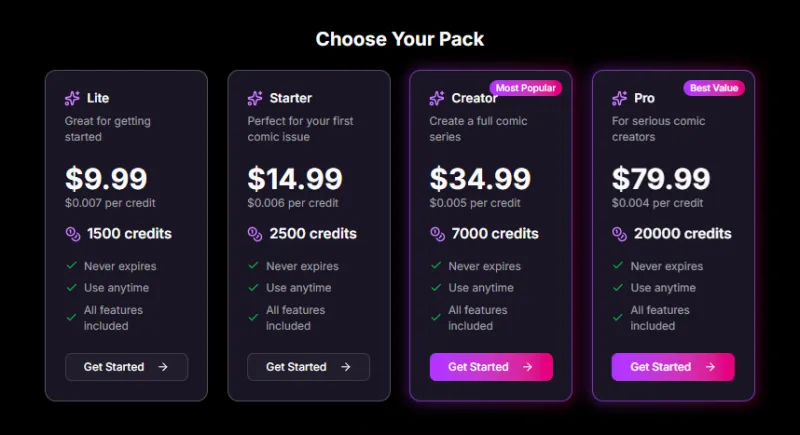This screenshot has height=435, width=800.
Task: Click the coins icon next to 2500 credits
Action: coord(254,234)
